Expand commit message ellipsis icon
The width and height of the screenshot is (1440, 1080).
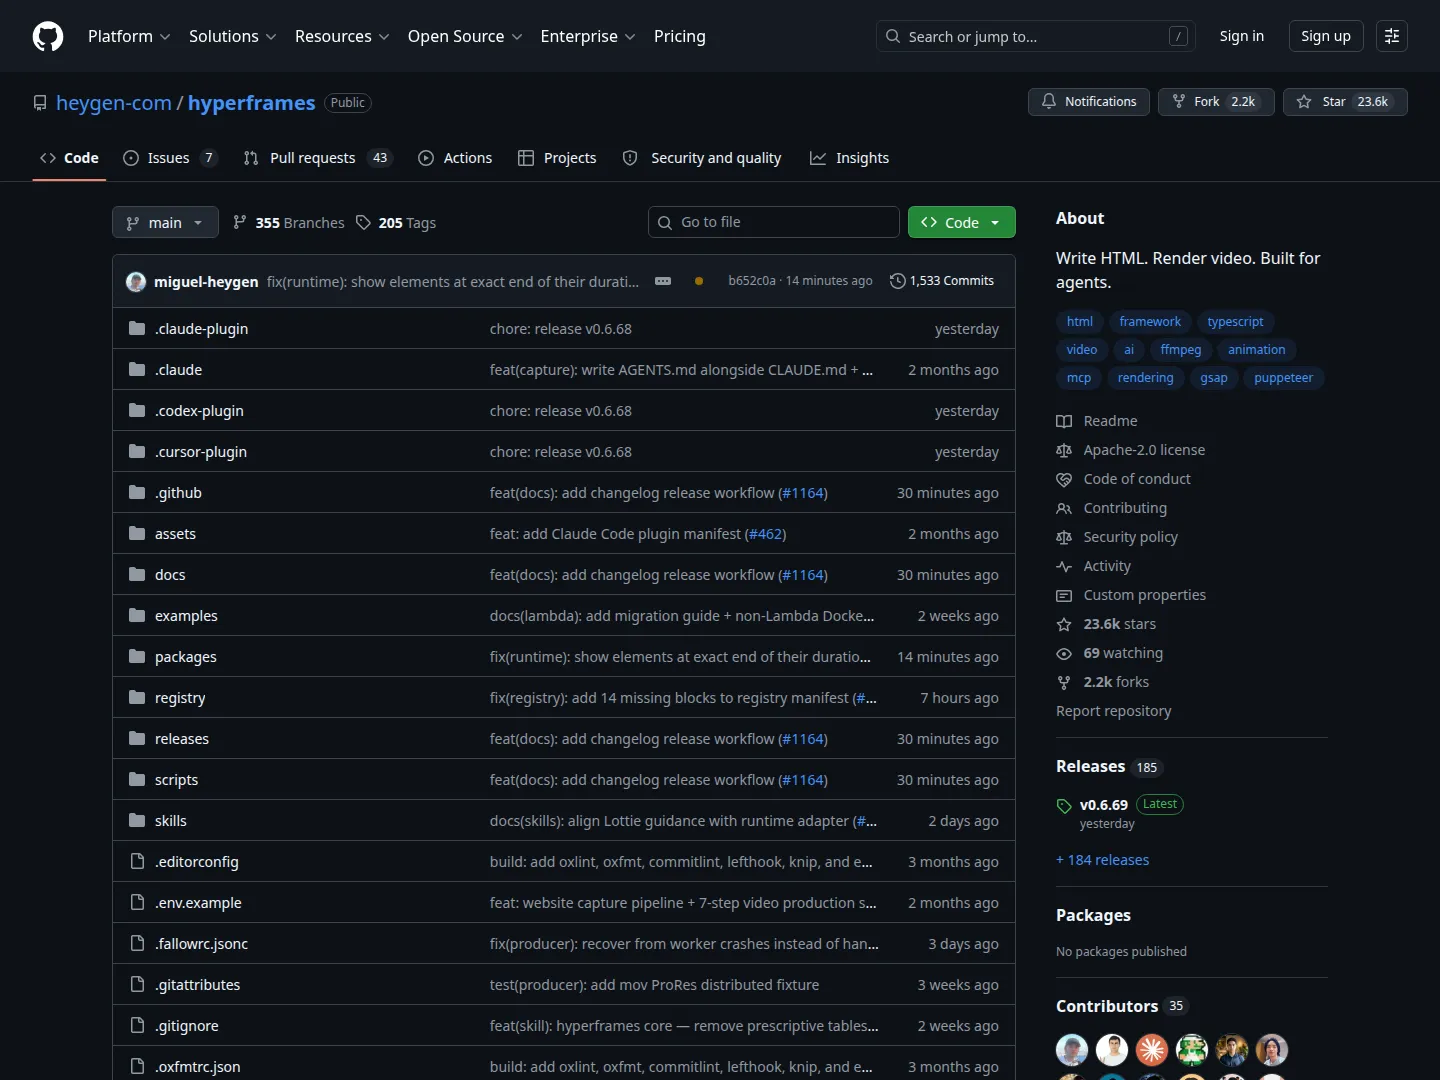pyautogui.click(x=663, y=281)
